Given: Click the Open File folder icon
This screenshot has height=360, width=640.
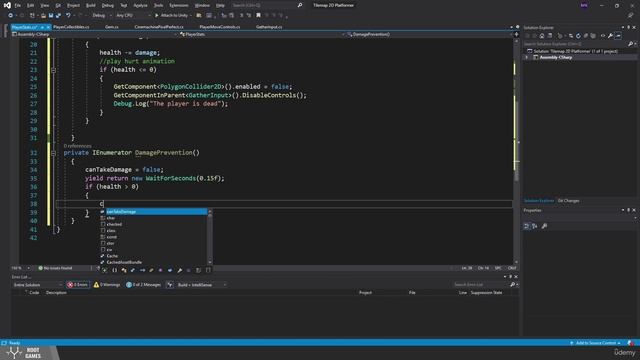Looking at the screenshot, I should coord(43,16).
